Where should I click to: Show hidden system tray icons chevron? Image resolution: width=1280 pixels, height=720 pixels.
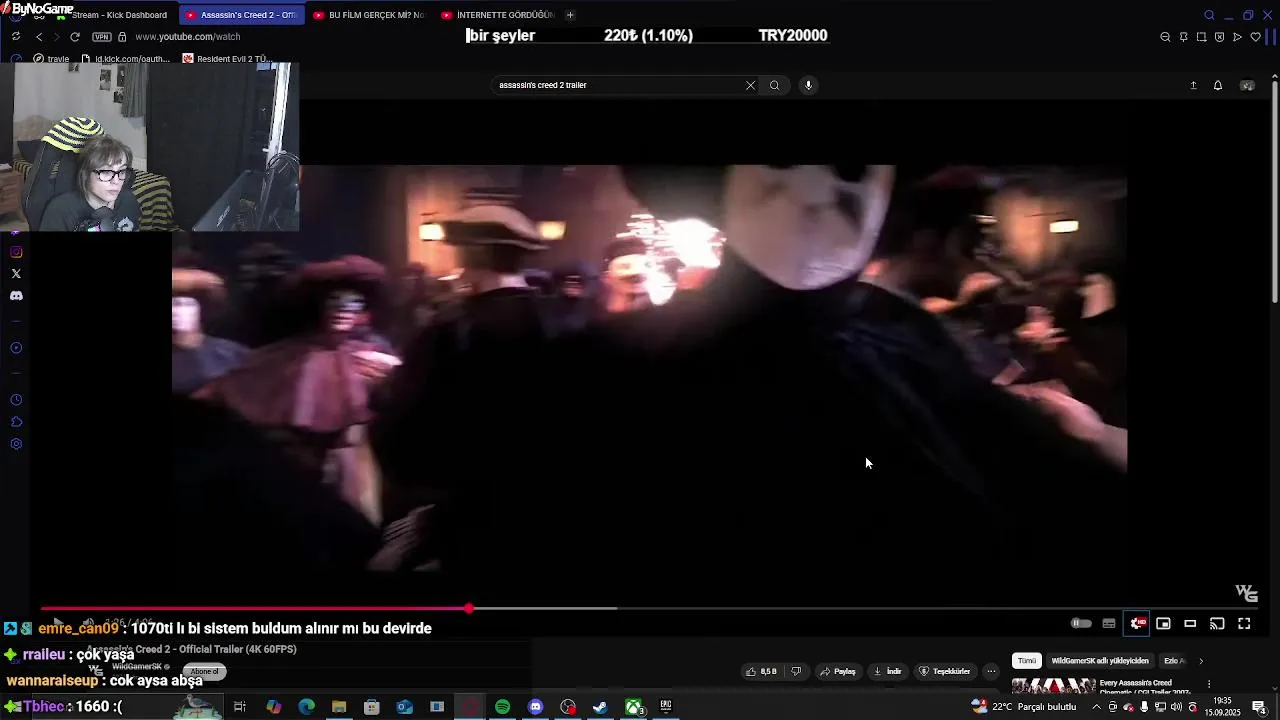1096,707
